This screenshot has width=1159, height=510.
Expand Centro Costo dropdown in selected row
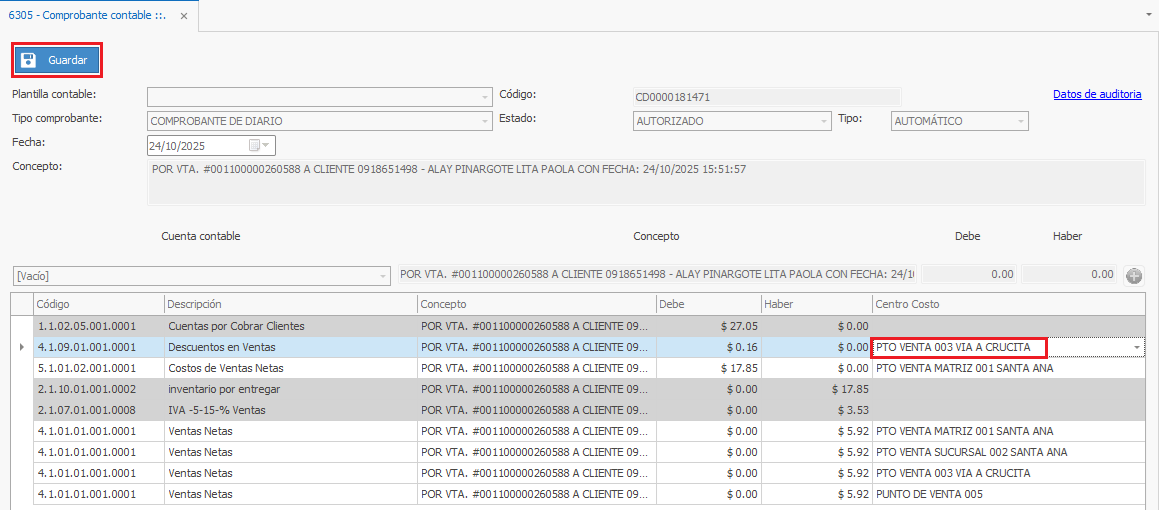[x=1137, y=347]
